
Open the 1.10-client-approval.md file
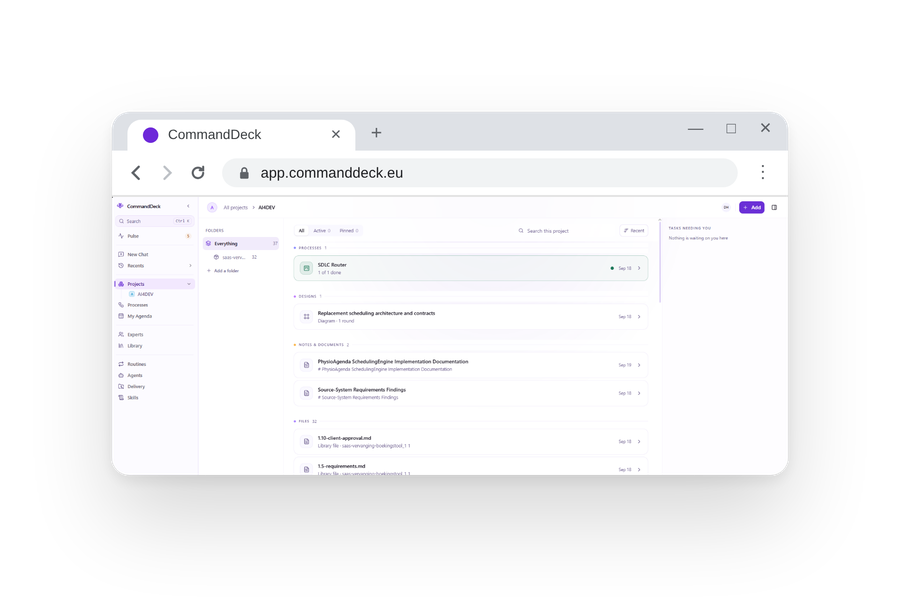471,441
